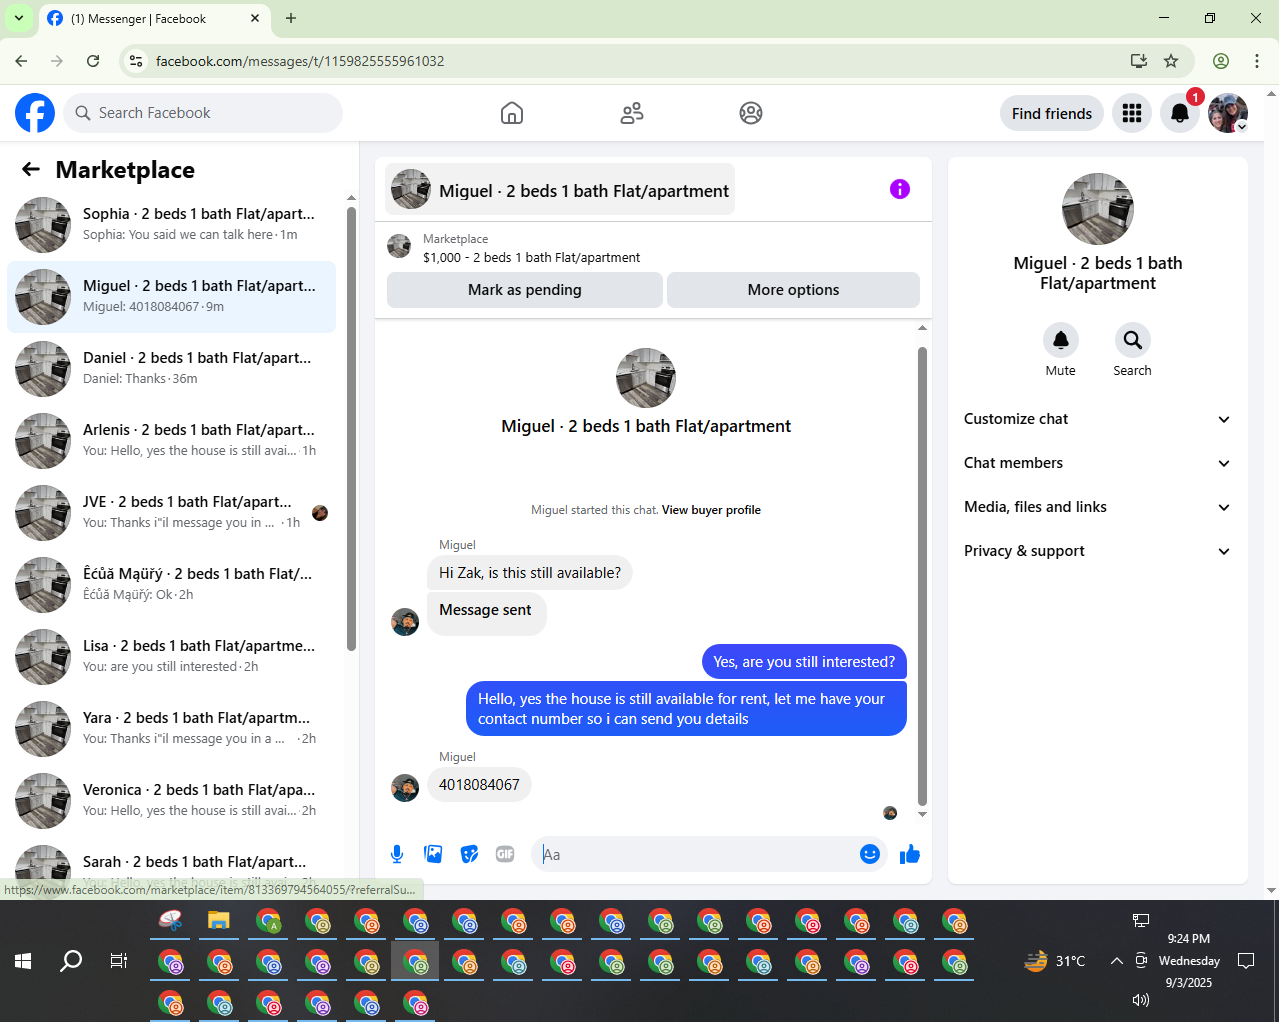
Task: Click the browser address bar URL
Action: tap(300, 61)
